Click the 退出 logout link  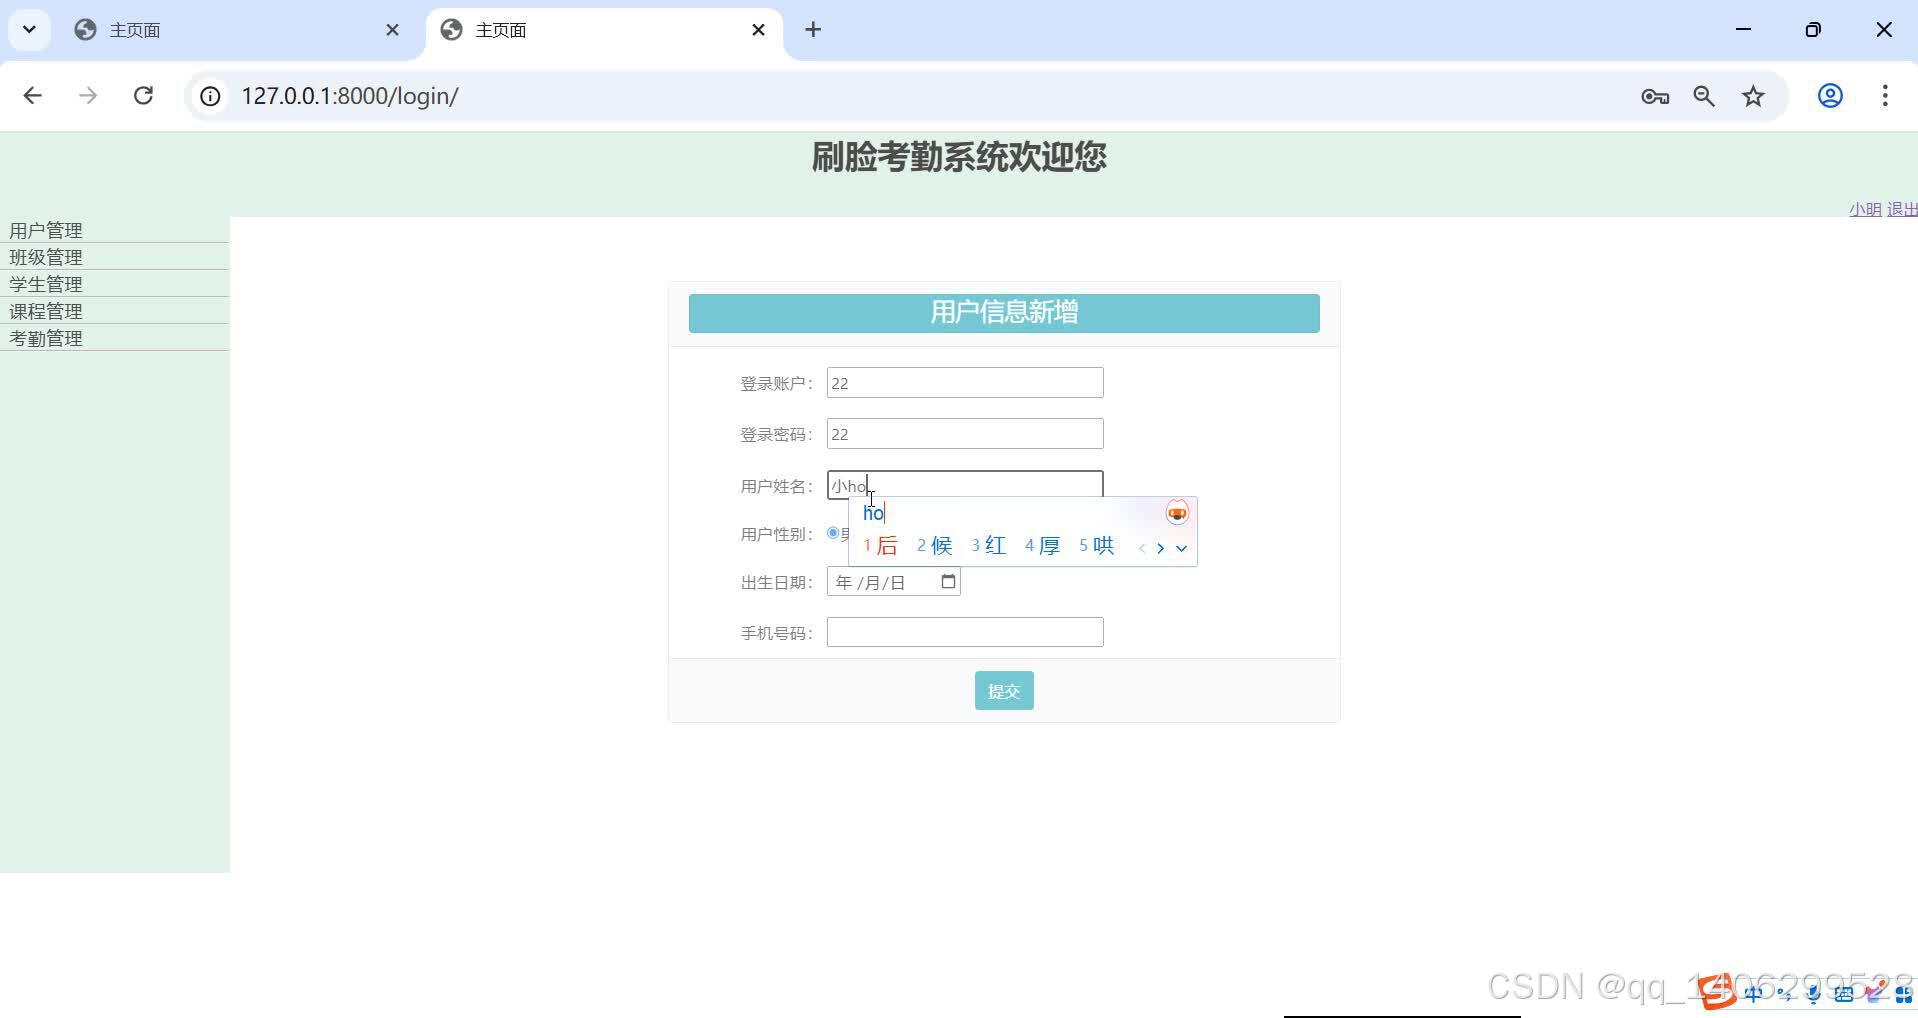click(1902, 209)
